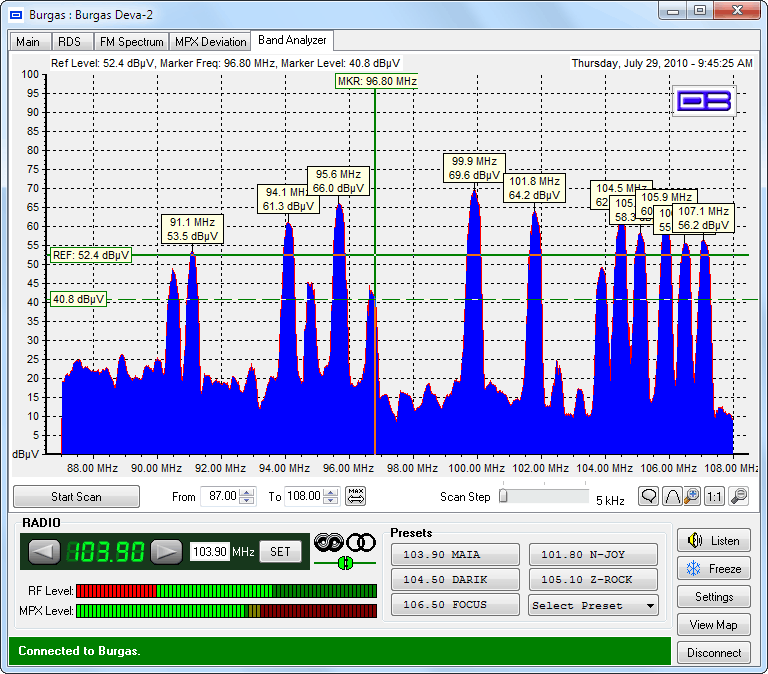Click the MAX full band span icon
The height and width of the screenshot is (674, 768).
pos(356,496)
